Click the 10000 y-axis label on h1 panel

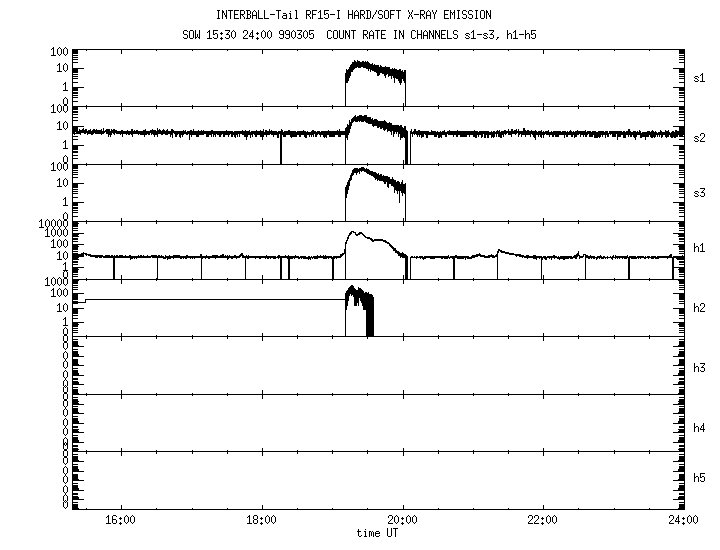[53, 225]
